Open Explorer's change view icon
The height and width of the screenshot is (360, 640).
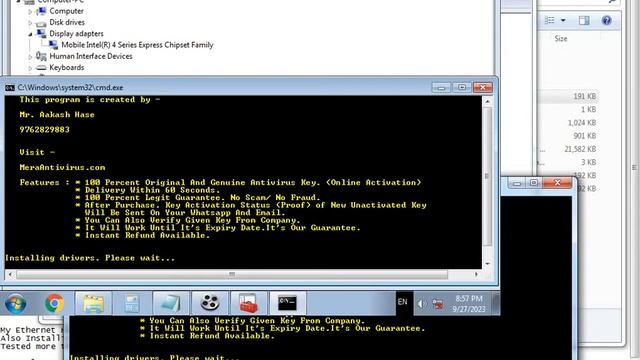550,20
